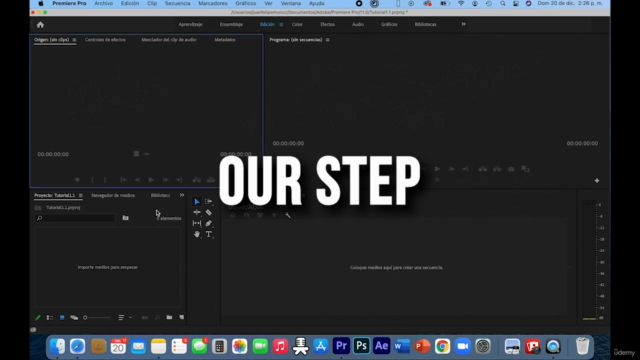Screen dimensions: 640x360
Task: Open After Effects from the dock
Action: [382, 346]
